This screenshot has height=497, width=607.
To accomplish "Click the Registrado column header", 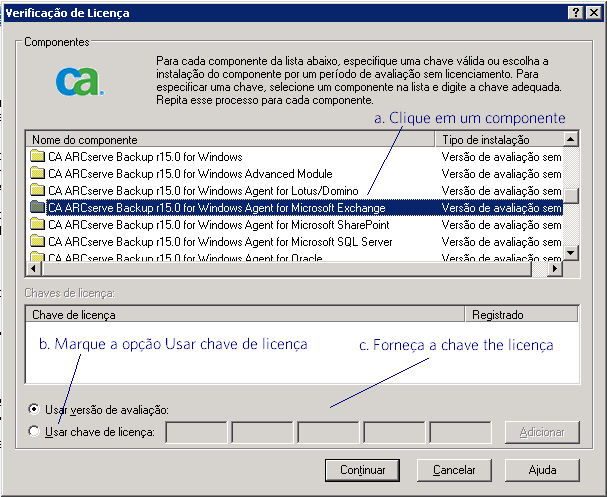I will 522,314.
